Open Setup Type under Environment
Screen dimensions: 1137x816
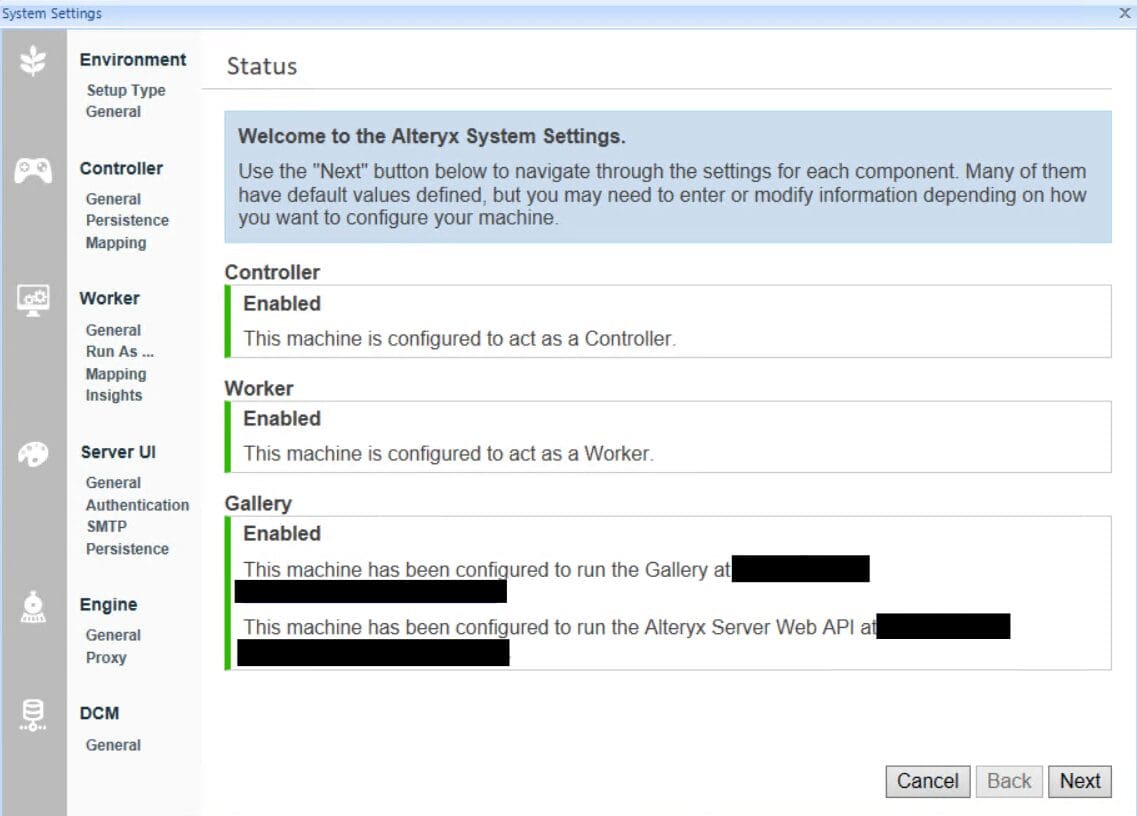click(126, 90)
